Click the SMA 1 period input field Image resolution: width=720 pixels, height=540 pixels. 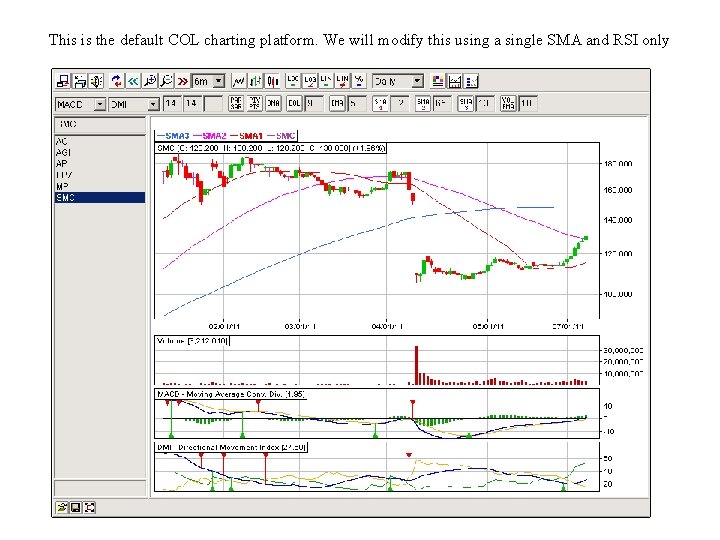[x=399, y=104]
